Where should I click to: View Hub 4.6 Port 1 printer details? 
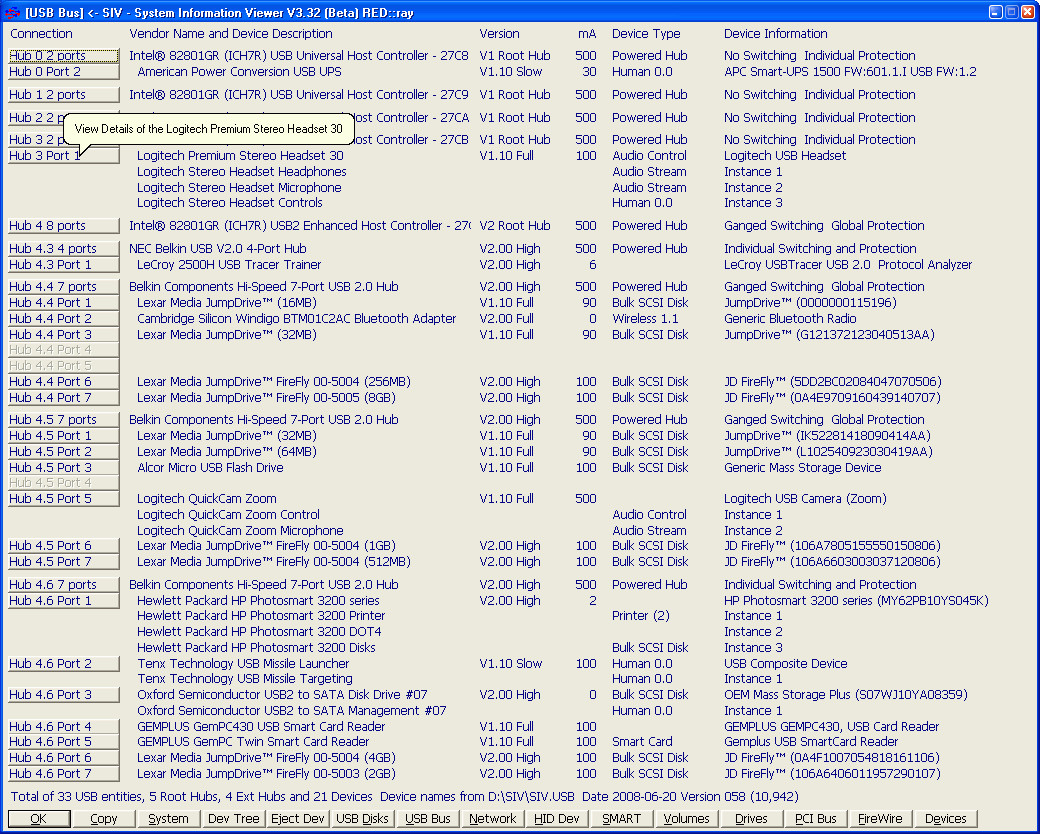click(64, 600)
